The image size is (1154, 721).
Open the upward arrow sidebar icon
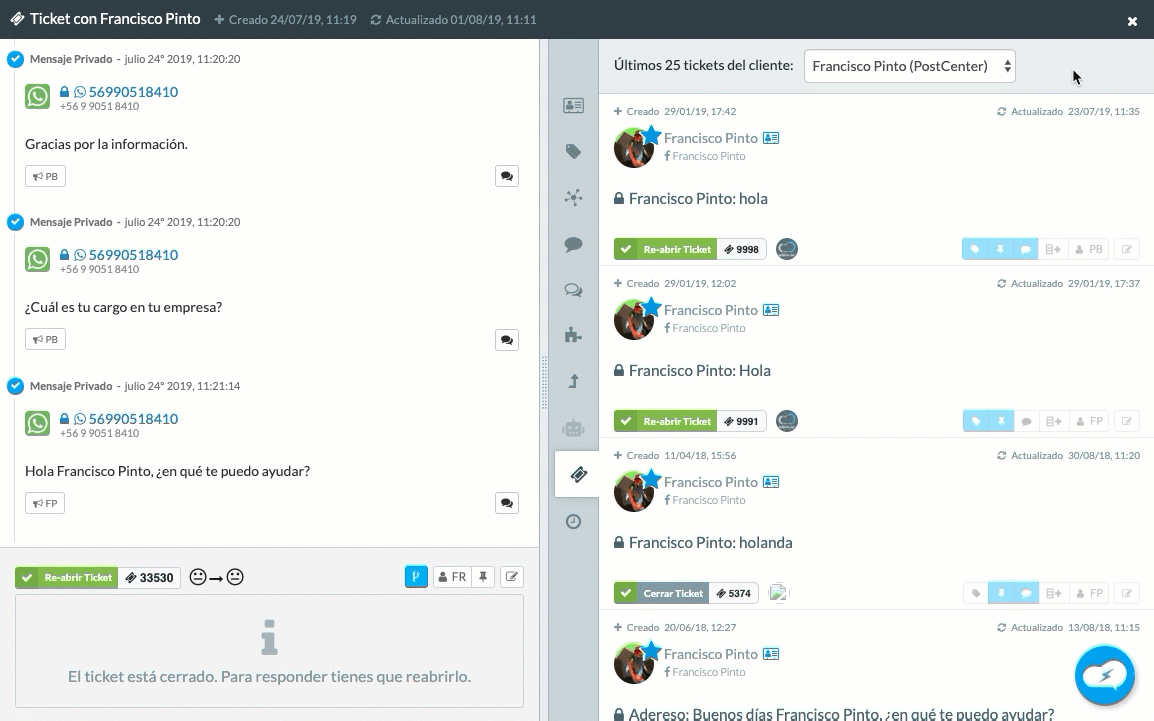click(x=573, y=381)
